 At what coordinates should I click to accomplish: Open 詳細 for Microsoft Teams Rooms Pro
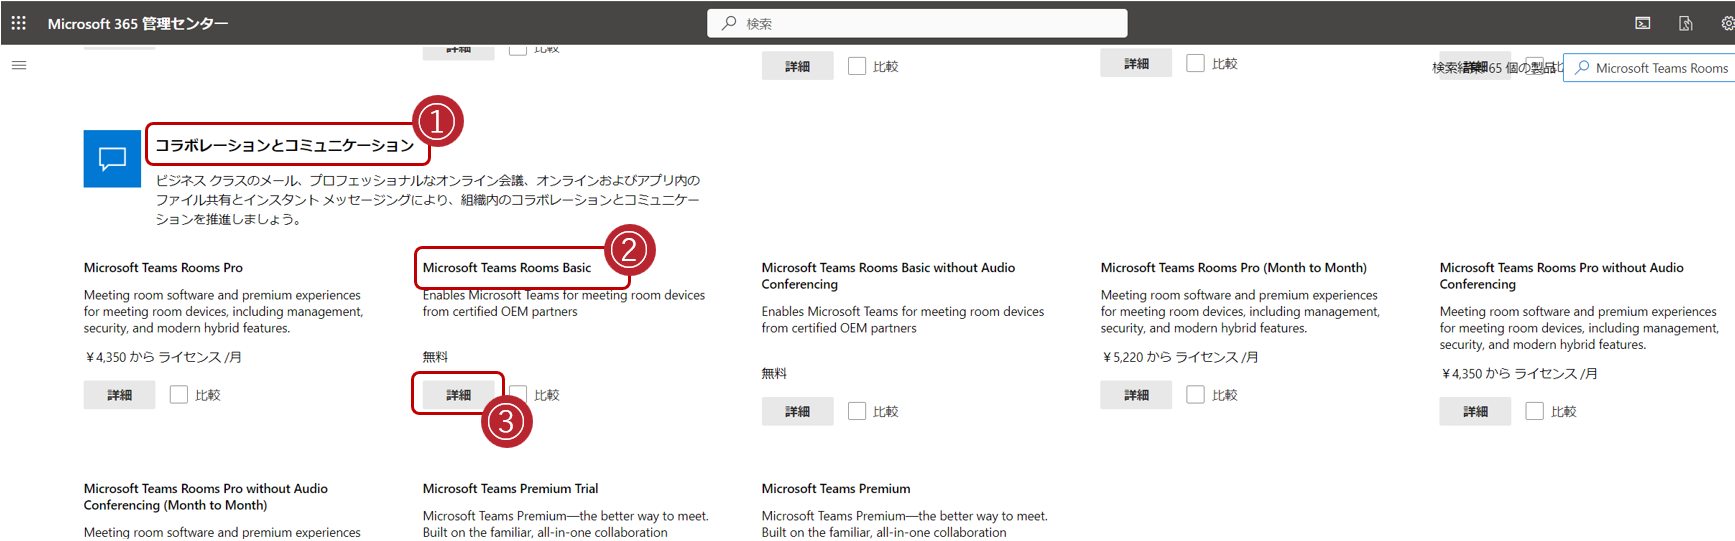tap(120, 395)
